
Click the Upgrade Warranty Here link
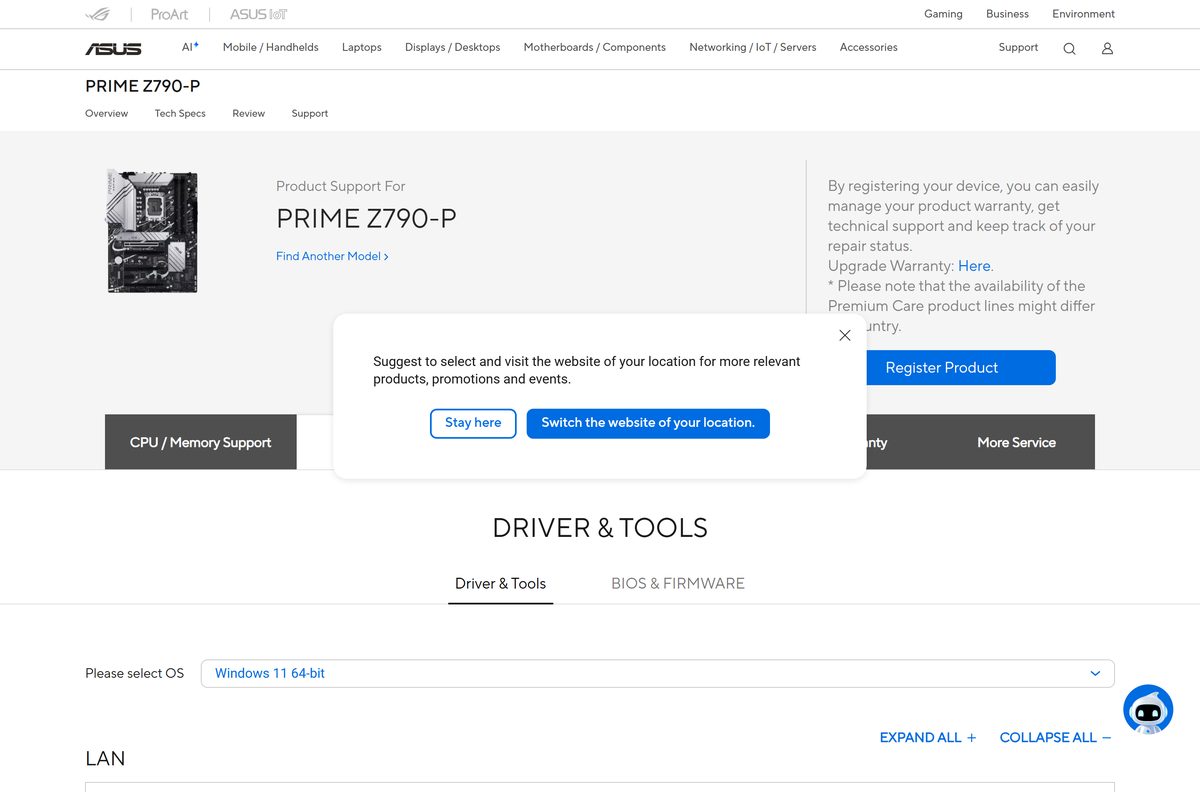click(974, 266)
